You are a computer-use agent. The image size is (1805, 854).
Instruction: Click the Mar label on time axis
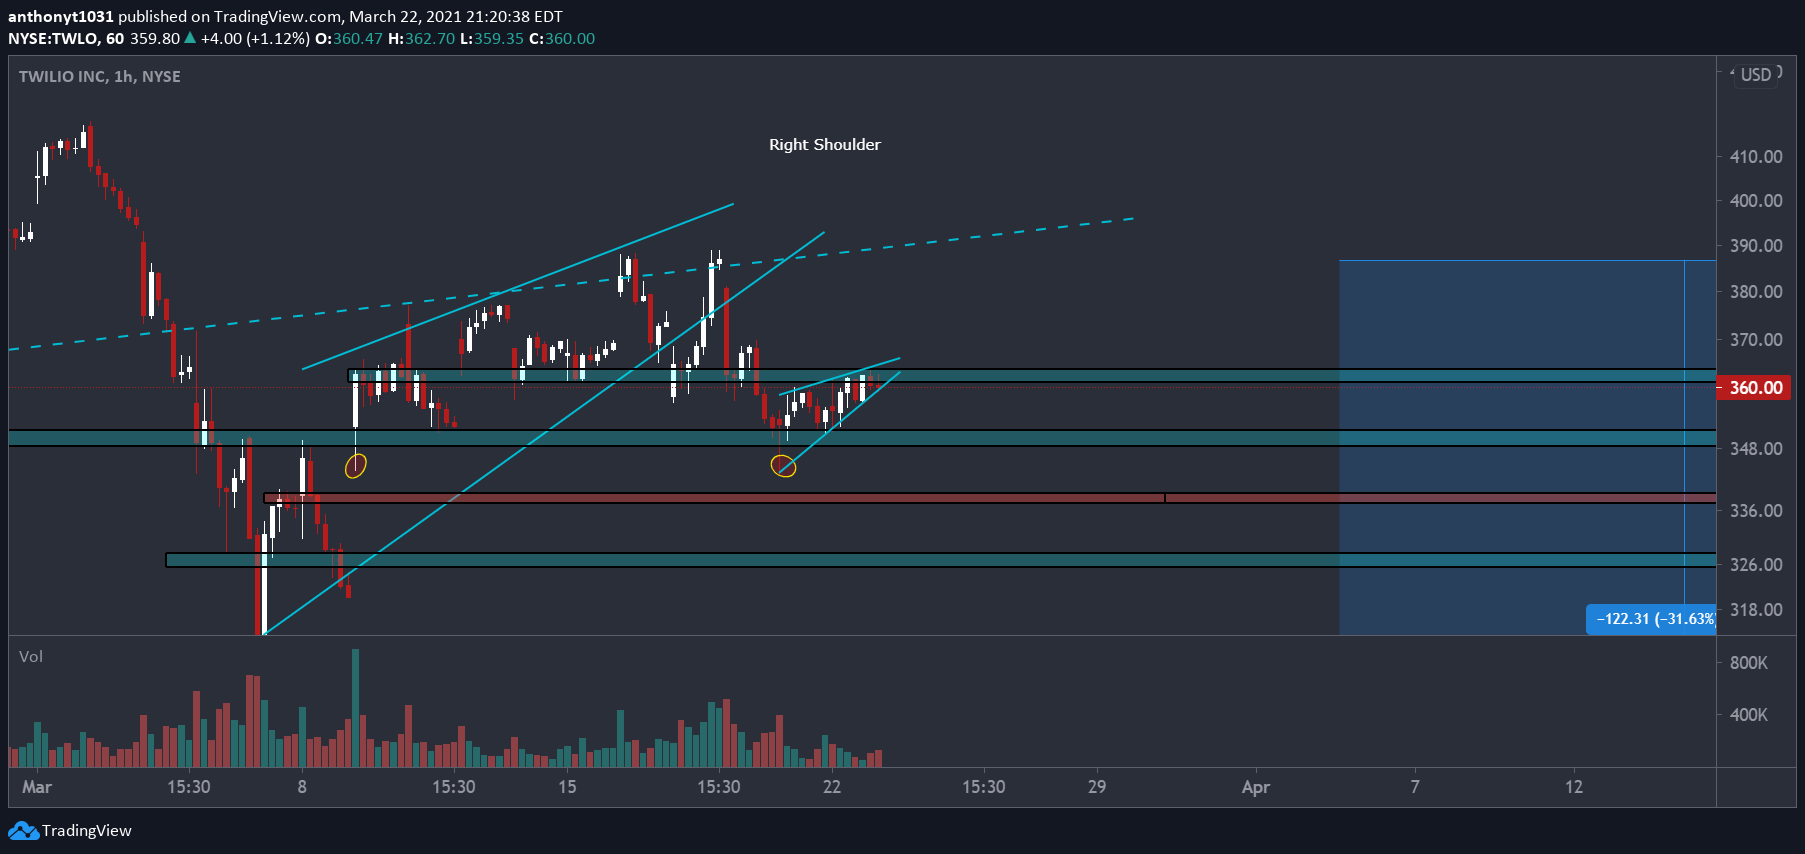pos(37,787)
